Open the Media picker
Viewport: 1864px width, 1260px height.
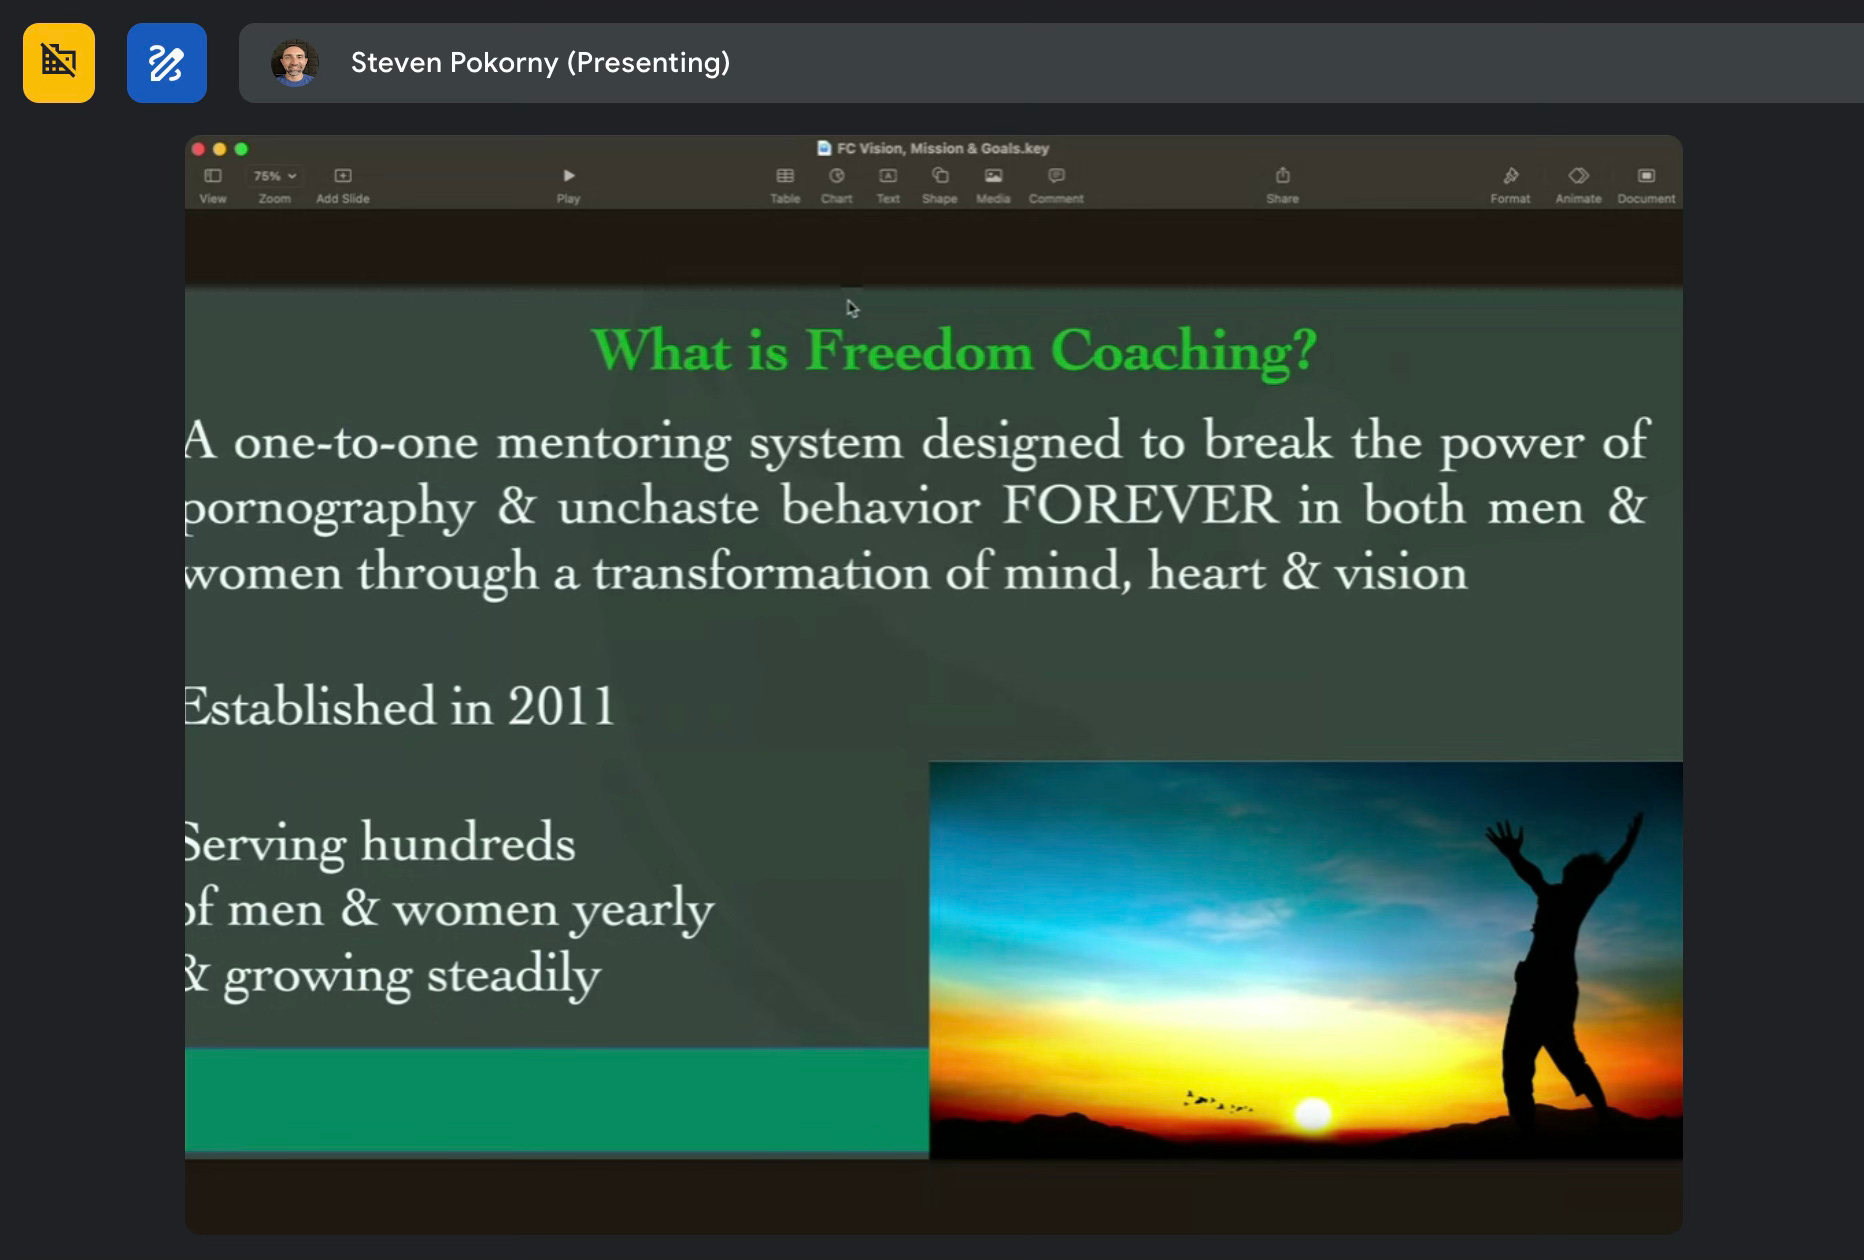point(993,185)
